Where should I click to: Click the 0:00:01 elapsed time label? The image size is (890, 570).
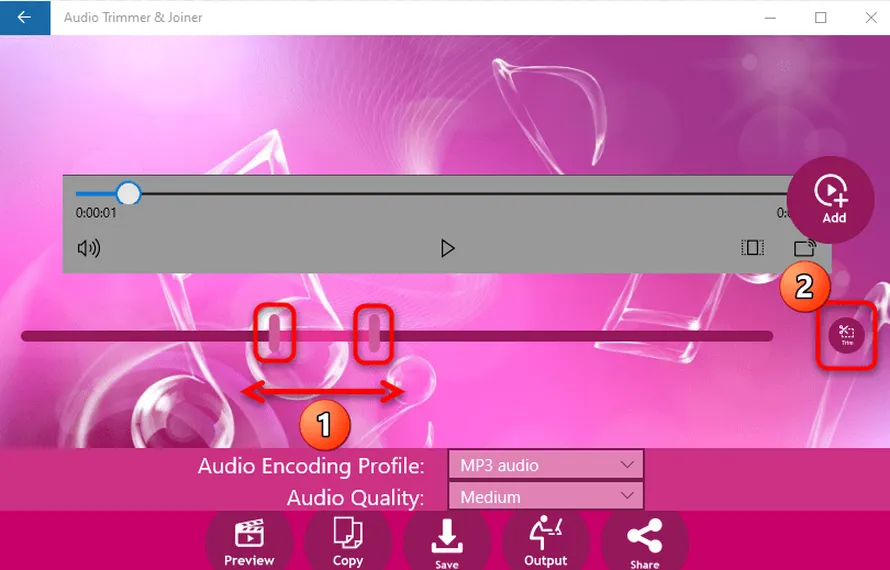point(96,213)
